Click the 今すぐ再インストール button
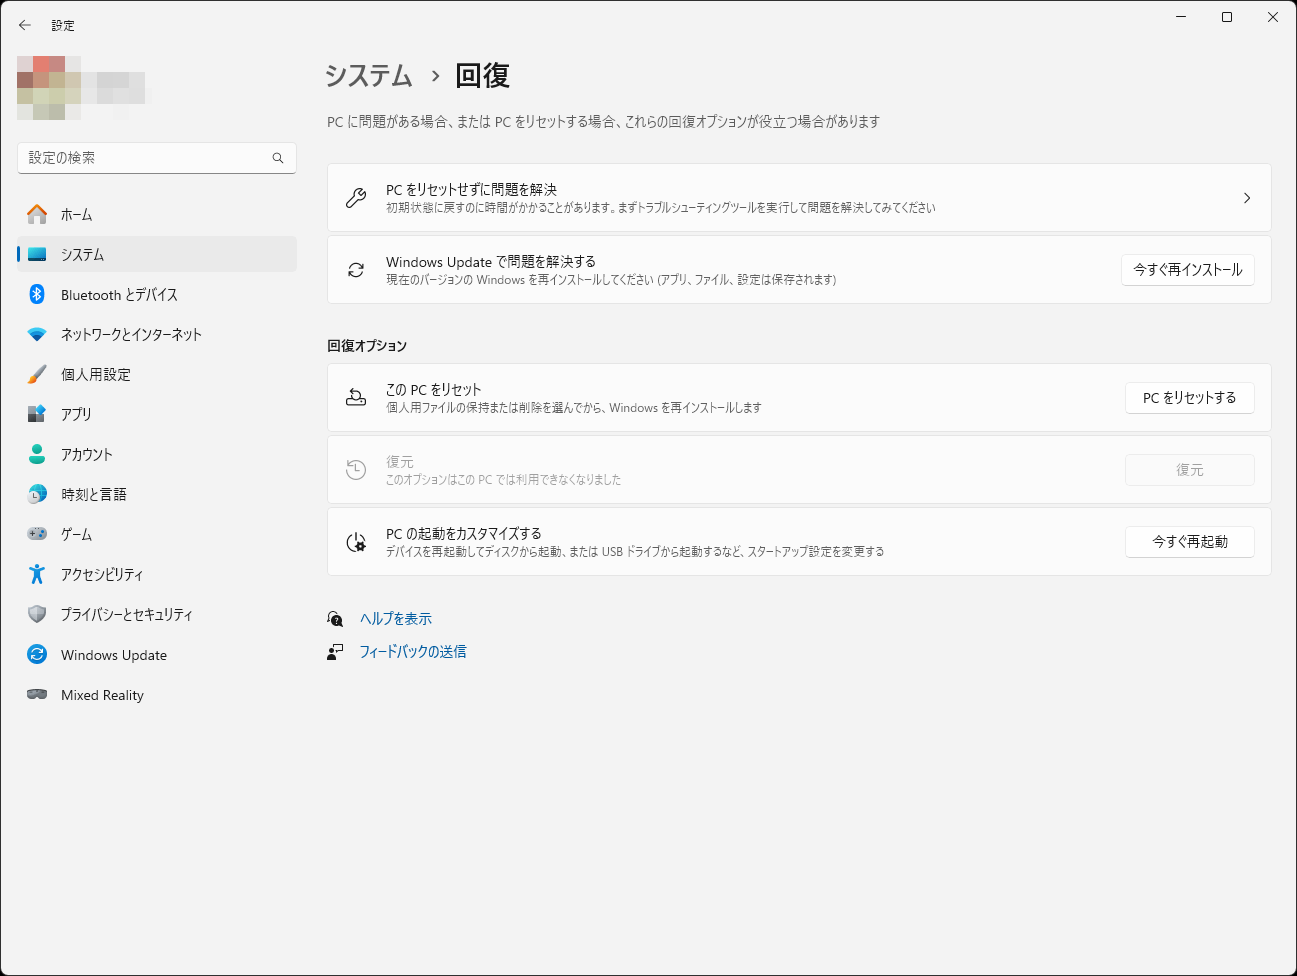 (1187, 269)
